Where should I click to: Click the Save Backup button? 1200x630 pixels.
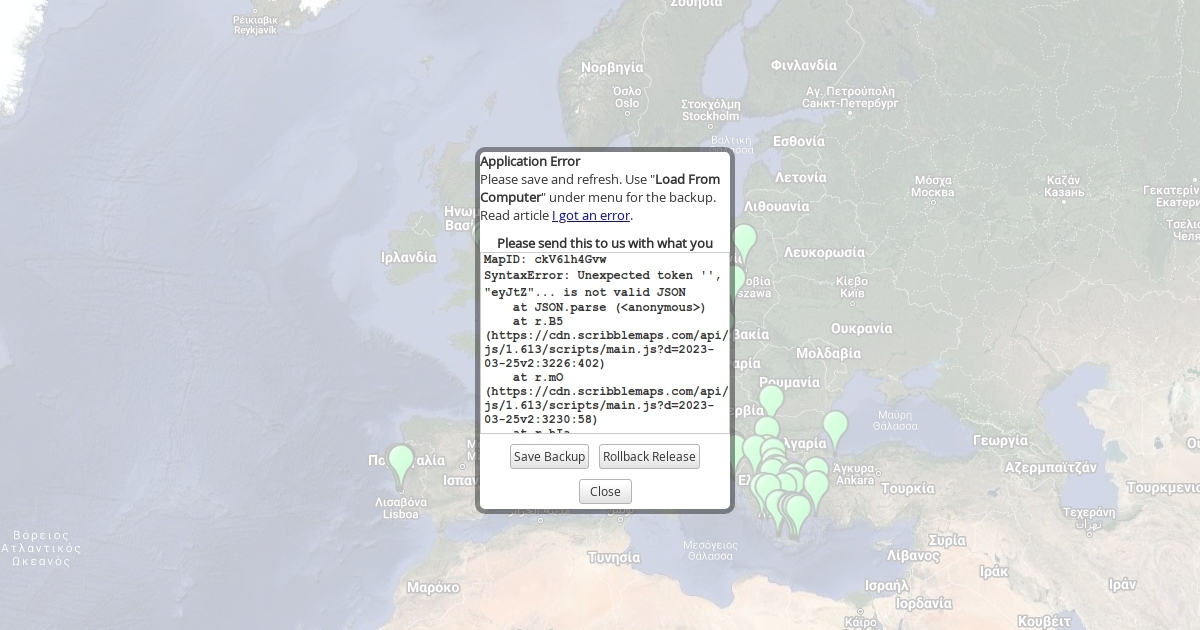pyautogui.click(x=549, y=457)
